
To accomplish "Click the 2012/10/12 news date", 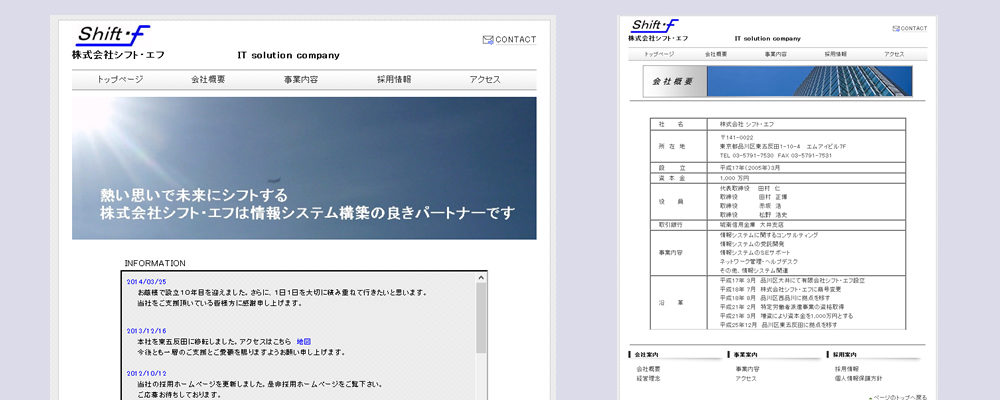I will (x=146, y=373).
